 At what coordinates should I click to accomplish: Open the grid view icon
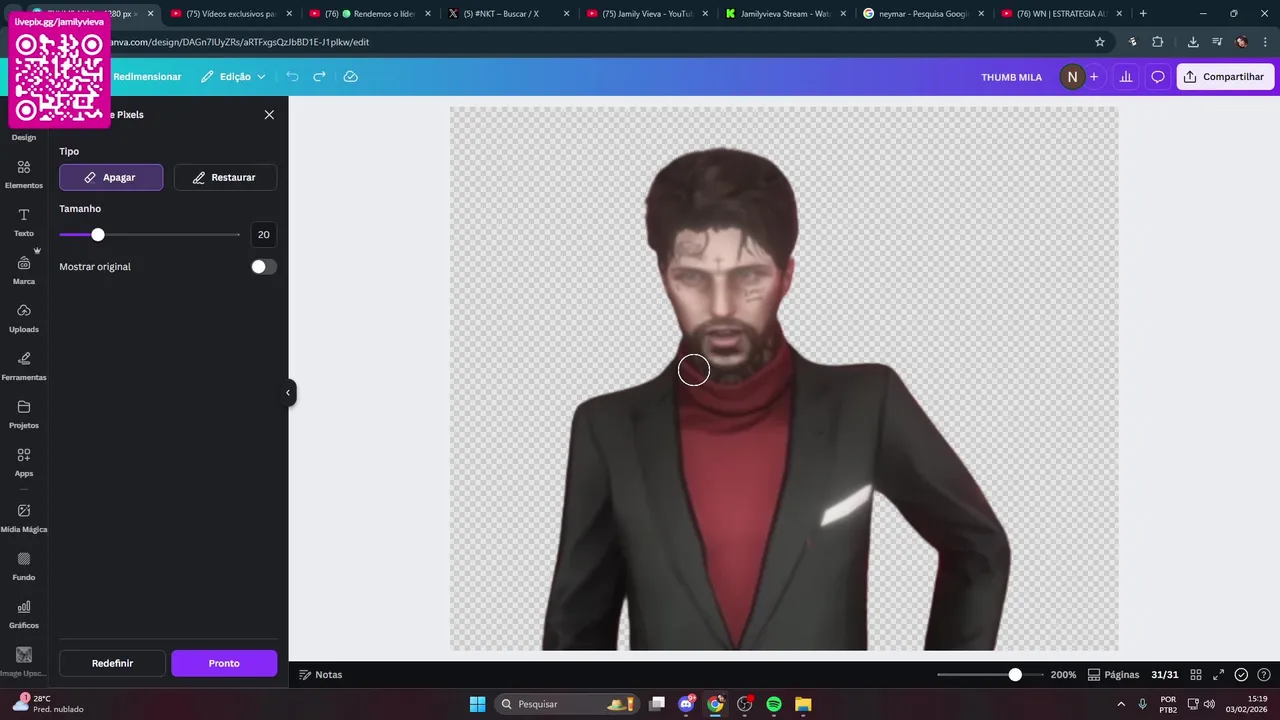click(x=1196, y=675)
